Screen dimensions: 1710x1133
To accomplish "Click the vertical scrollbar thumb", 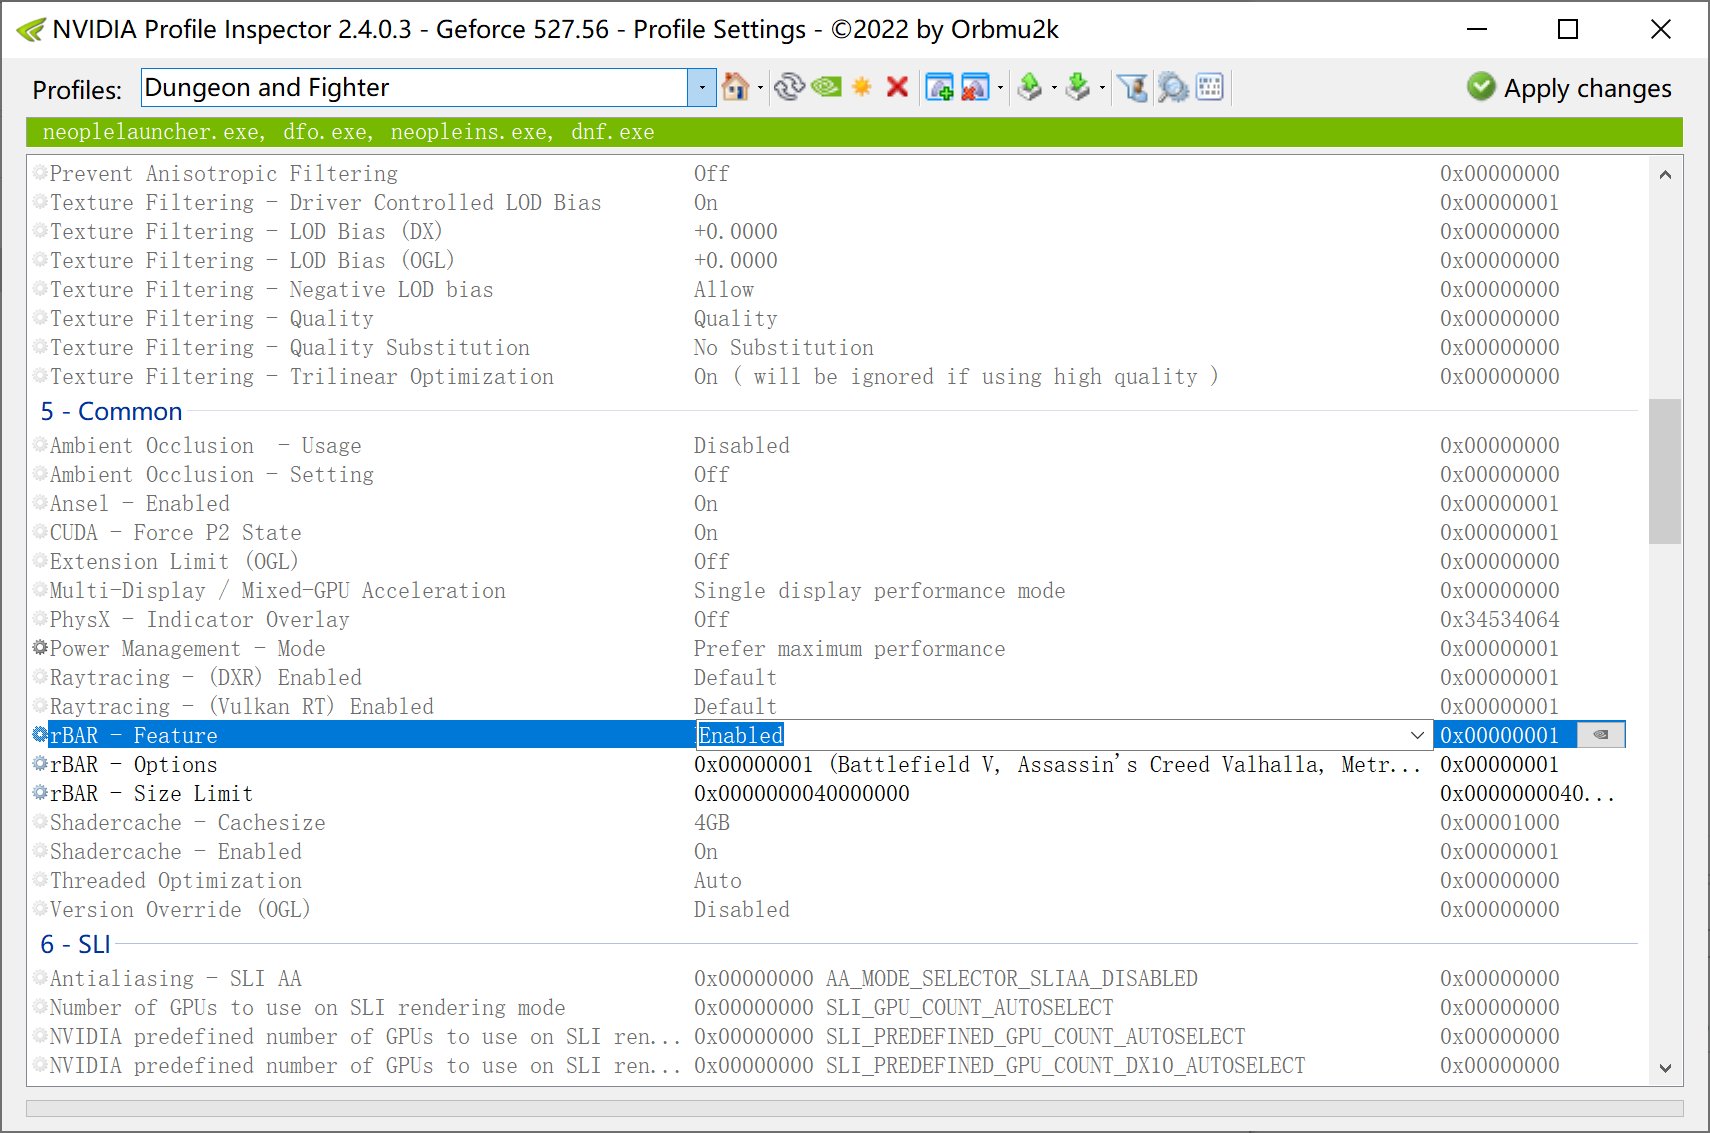I will (1665, 471).
